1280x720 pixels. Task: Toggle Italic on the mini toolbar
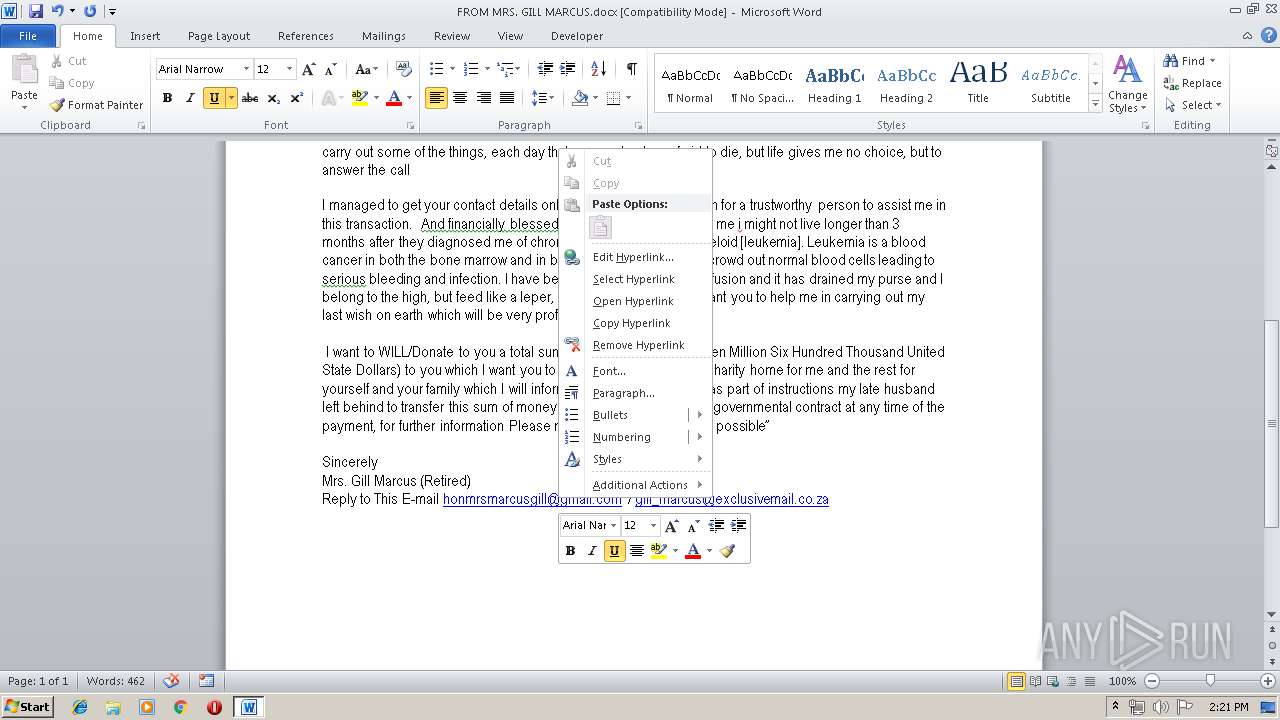coord(592,551)
